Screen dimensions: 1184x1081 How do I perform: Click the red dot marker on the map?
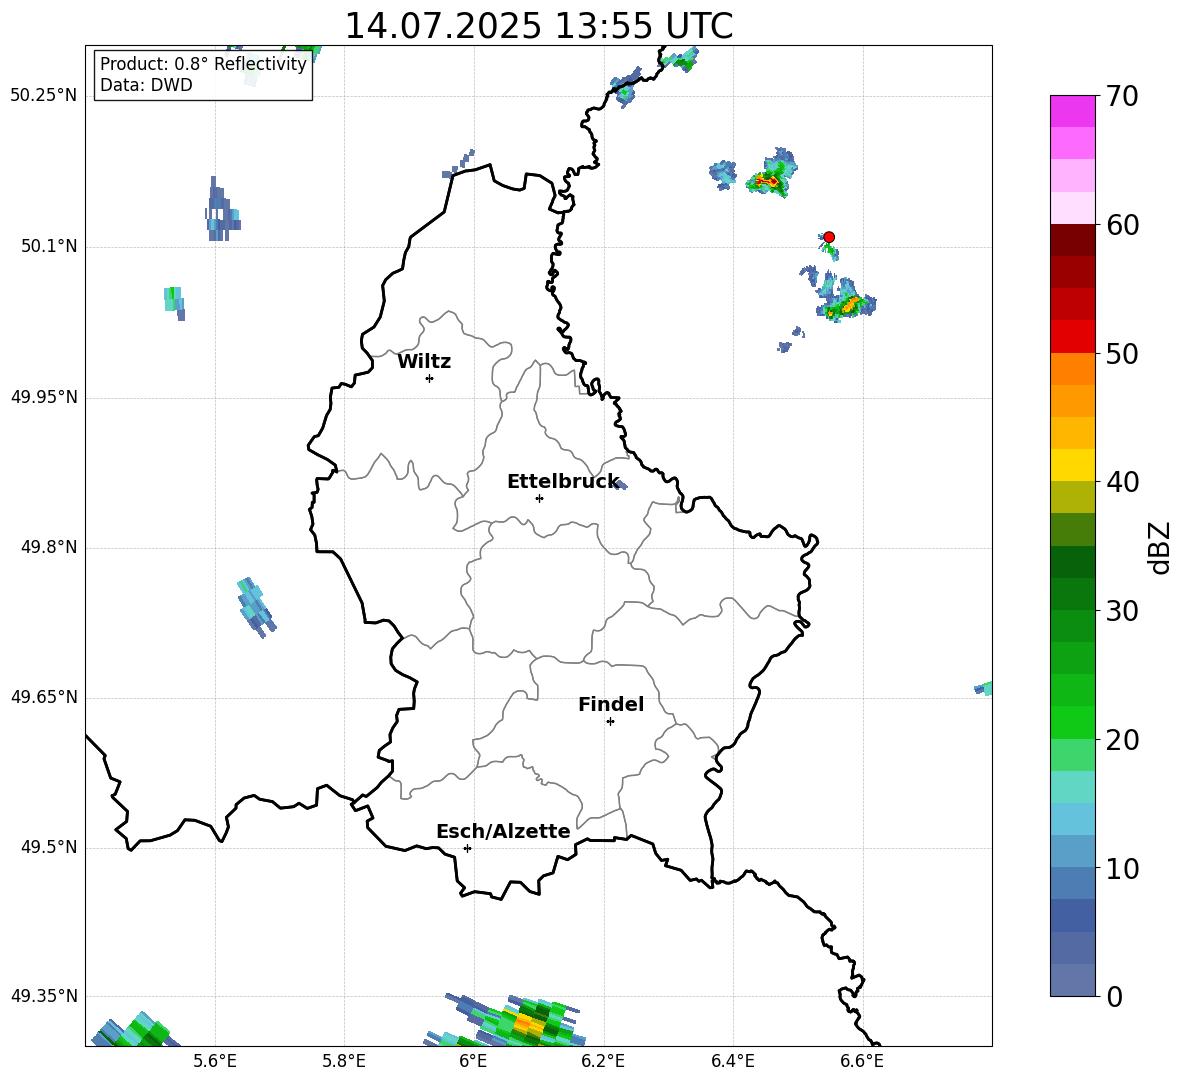(x=829, y=237)
